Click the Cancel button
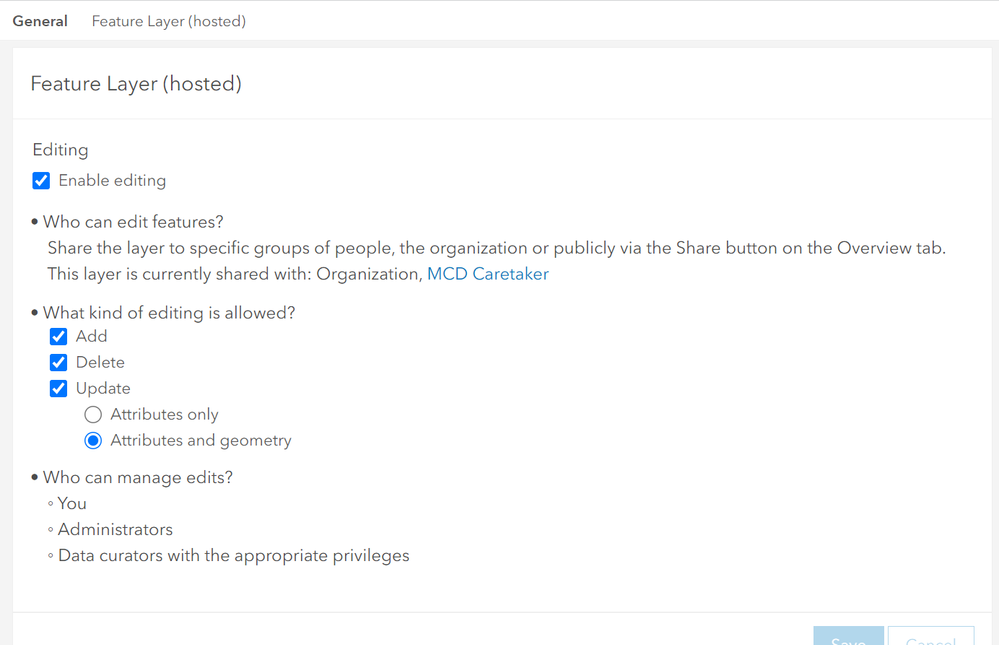 [x=930, y=637]
